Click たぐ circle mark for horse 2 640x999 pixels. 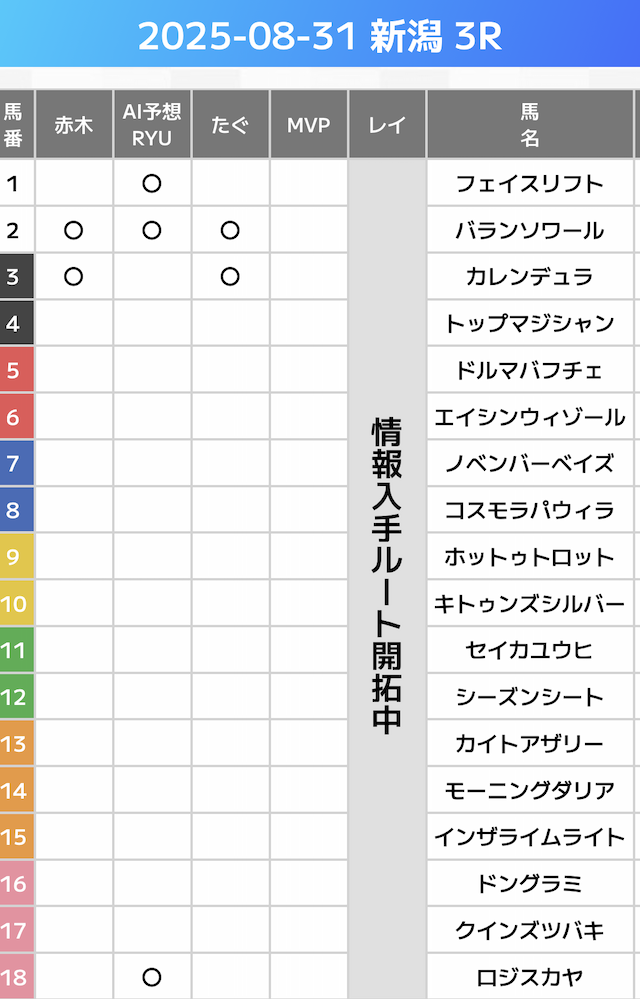click(x=230, y=231)
